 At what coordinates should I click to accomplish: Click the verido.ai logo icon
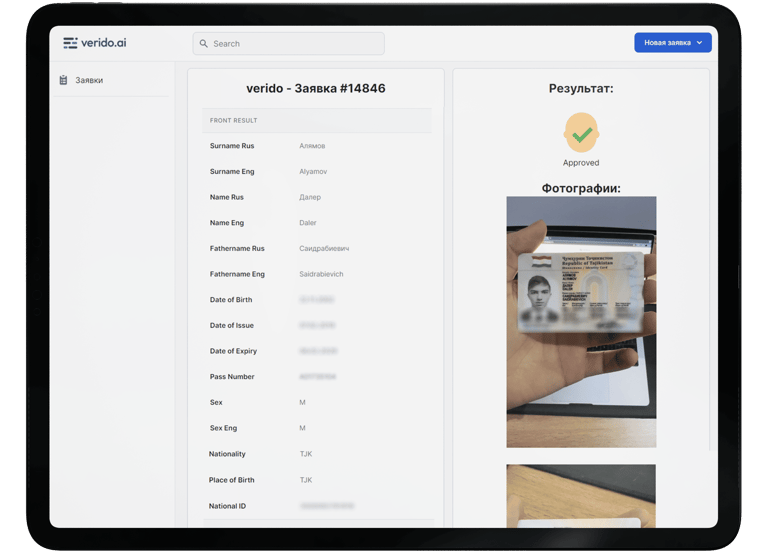click(x=70, y=43)
